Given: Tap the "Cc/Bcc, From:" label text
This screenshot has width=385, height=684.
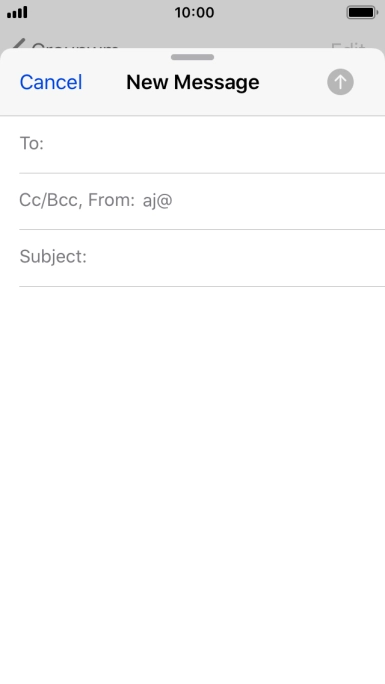Looking at the screenshot, I should point(77,200).
